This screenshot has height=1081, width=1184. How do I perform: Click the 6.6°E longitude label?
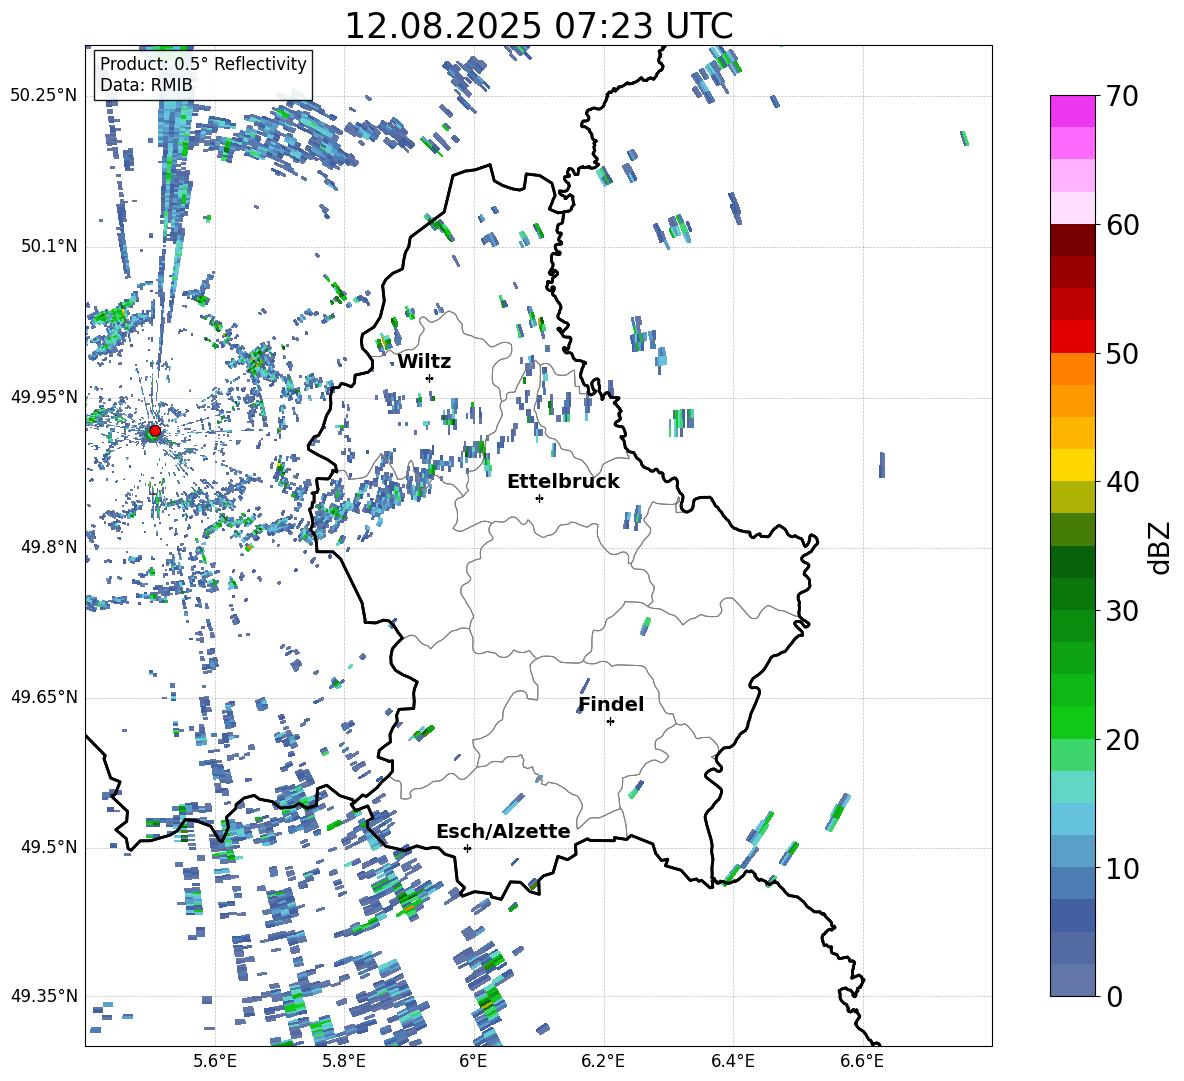click(x=862, y=1061)
